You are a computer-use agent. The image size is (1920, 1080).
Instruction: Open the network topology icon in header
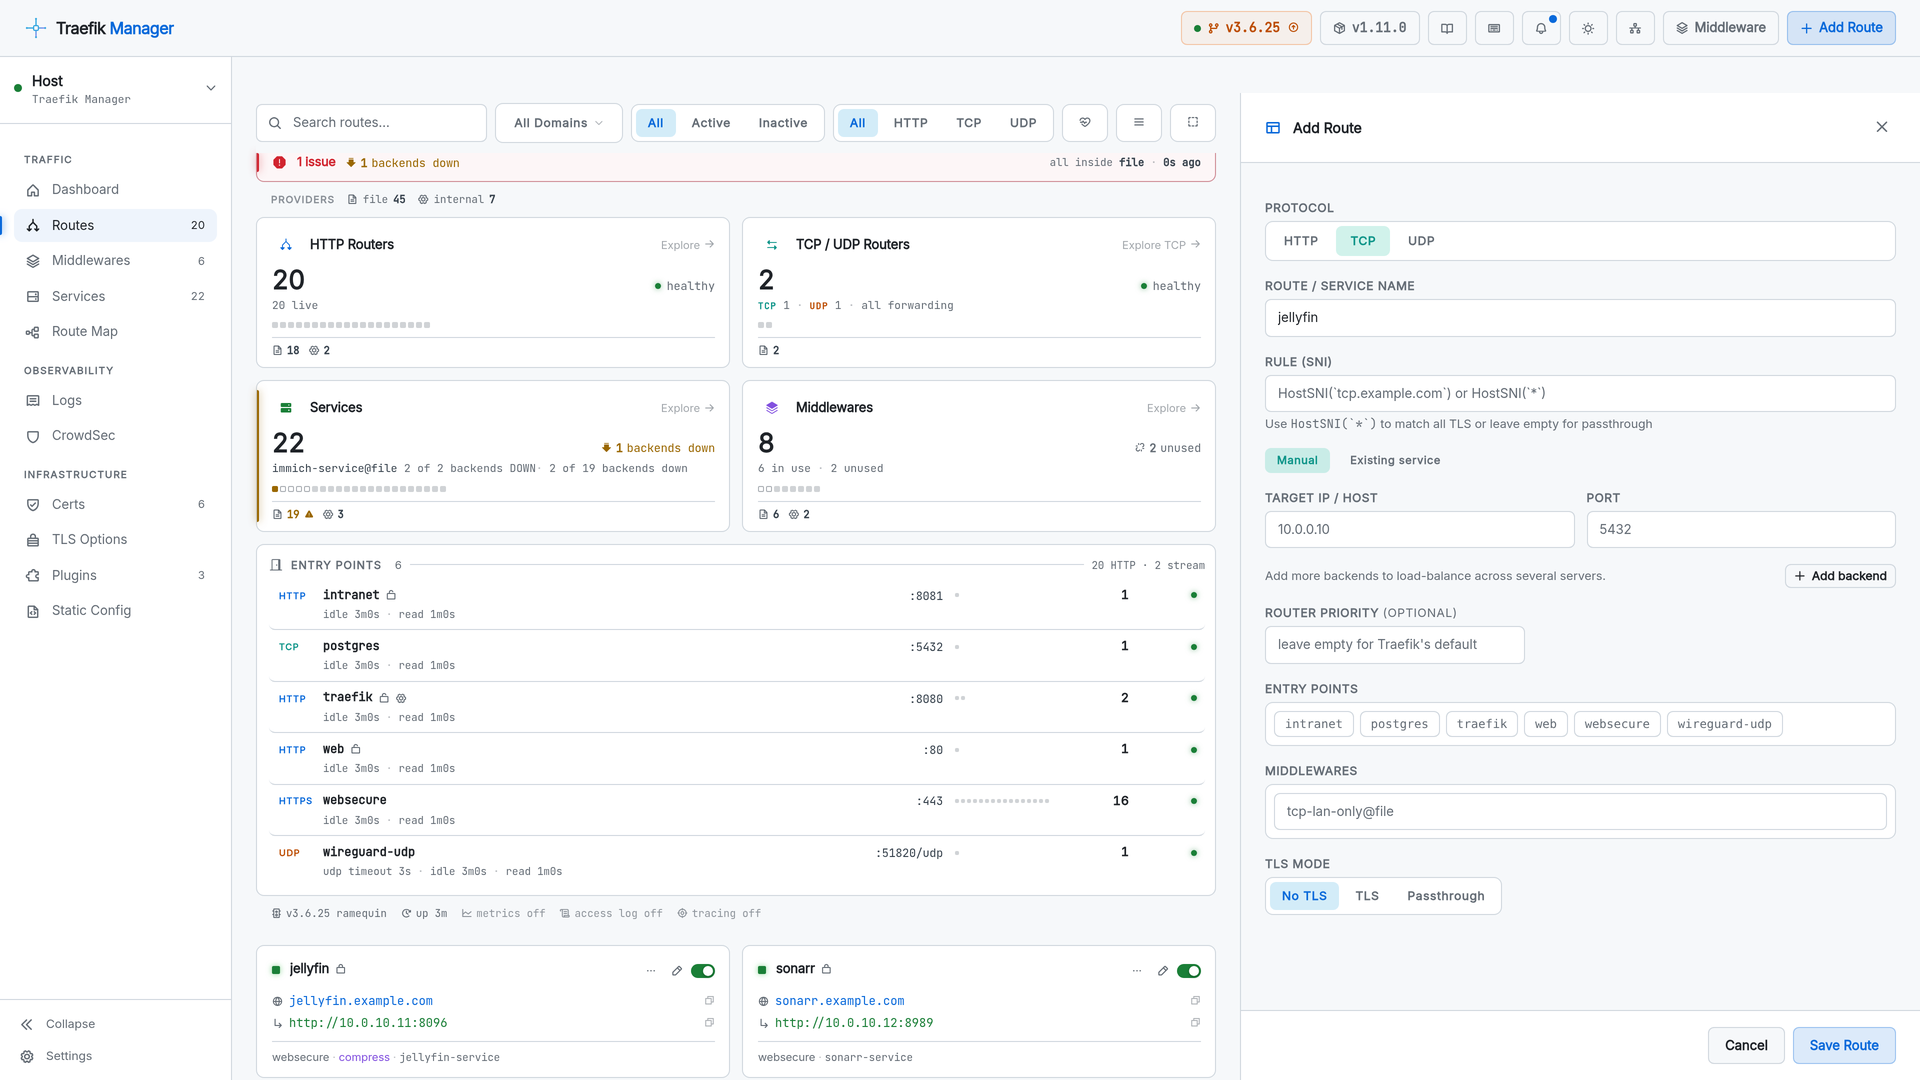(1635, 28)
